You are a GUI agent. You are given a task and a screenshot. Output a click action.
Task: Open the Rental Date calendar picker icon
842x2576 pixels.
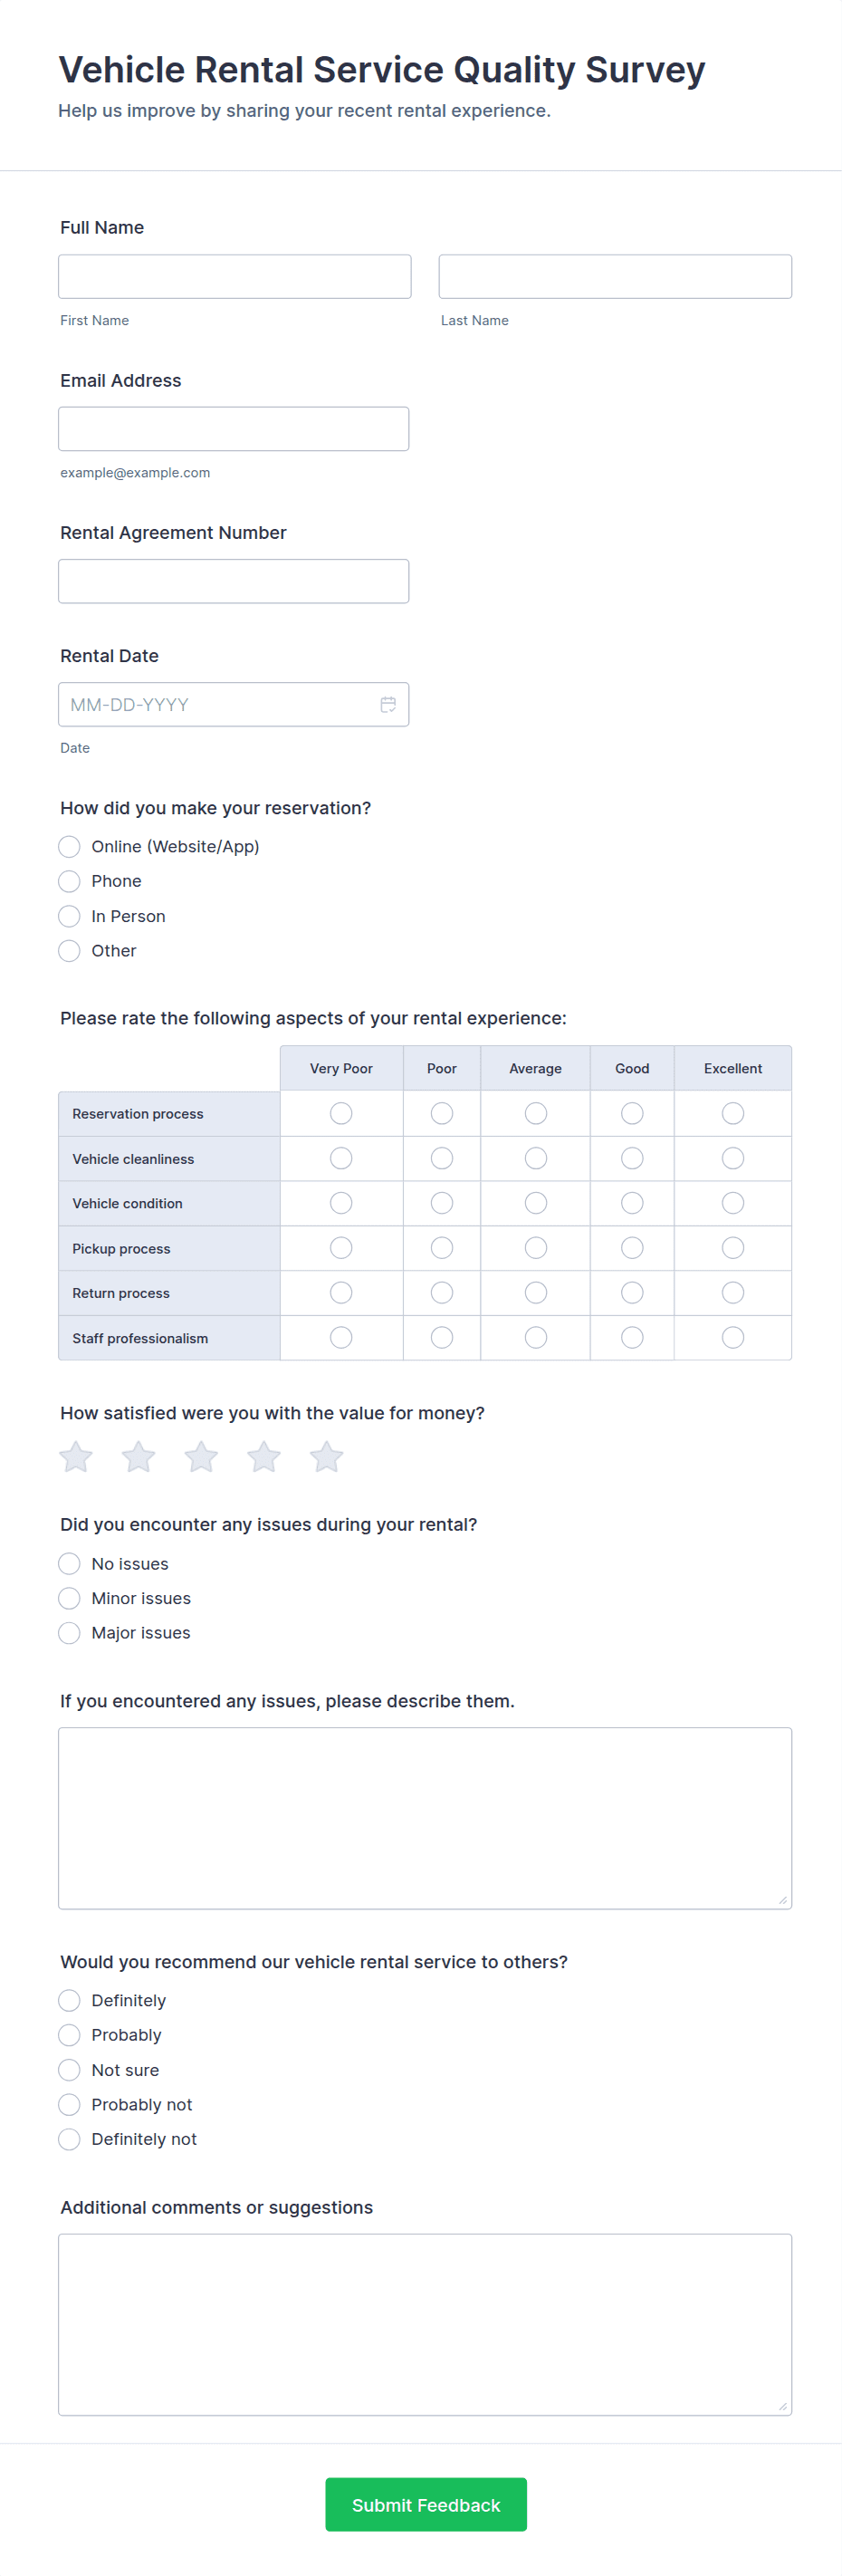[388, 704]
